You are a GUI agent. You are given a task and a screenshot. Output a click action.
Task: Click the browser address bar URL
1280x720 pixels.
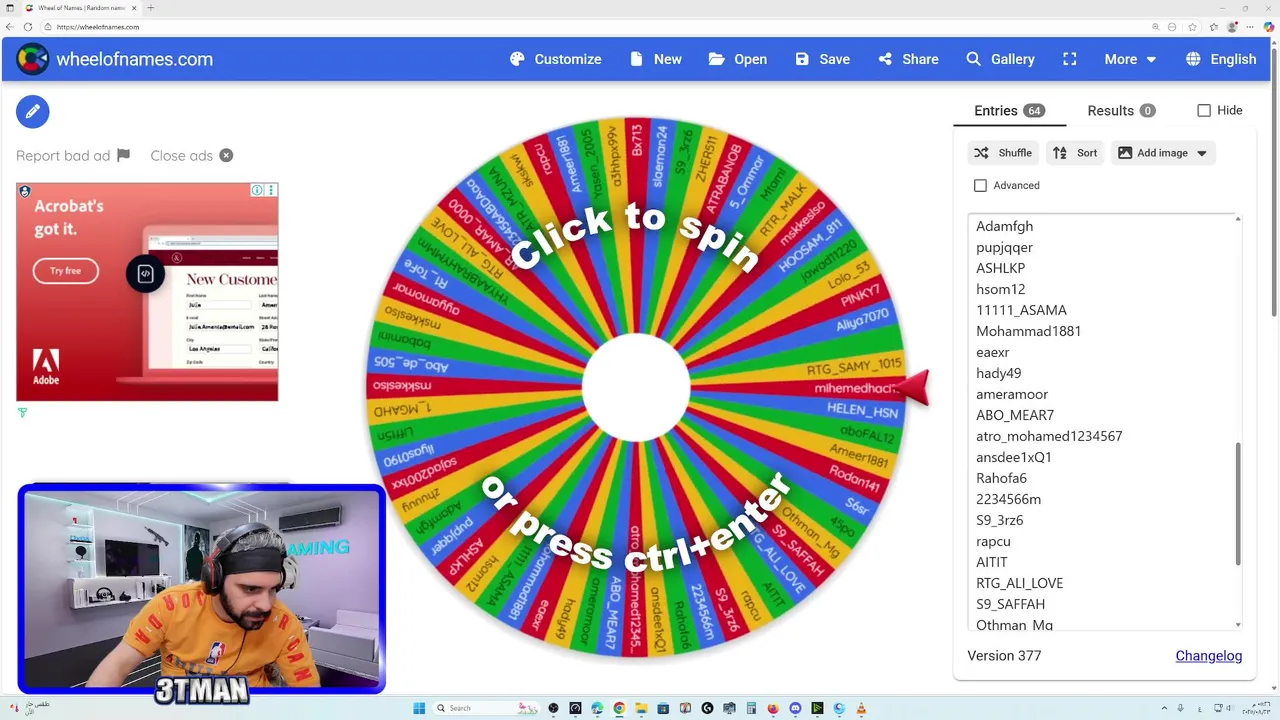pos(98,27)
